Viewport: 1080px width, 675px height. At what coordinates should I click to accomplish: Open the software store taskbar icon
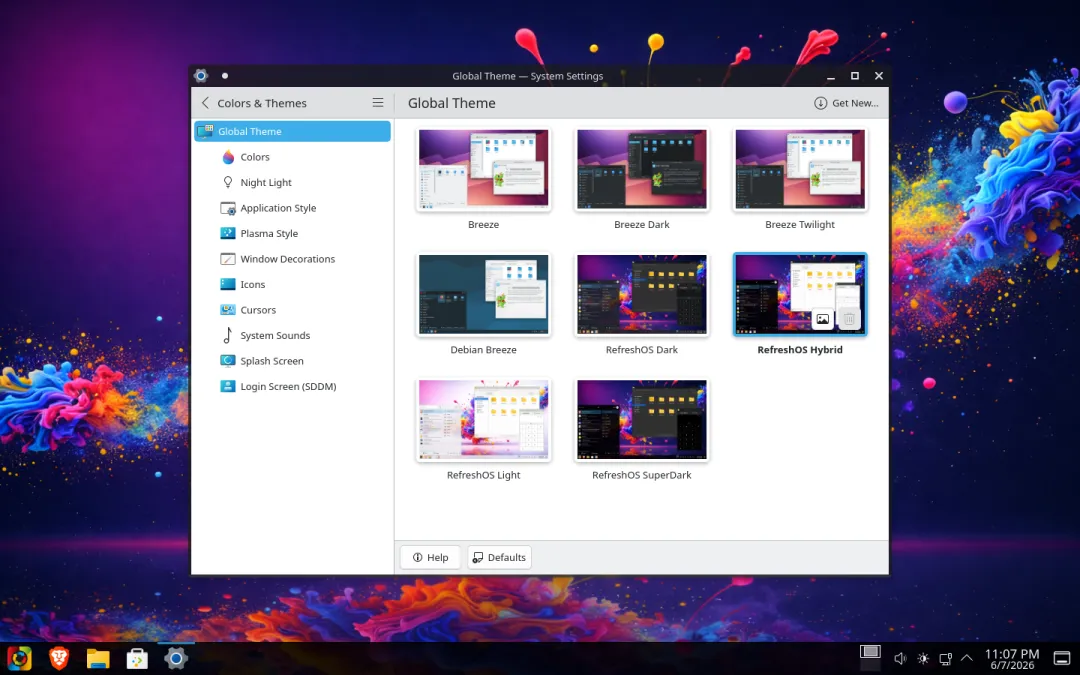(137, 659)
